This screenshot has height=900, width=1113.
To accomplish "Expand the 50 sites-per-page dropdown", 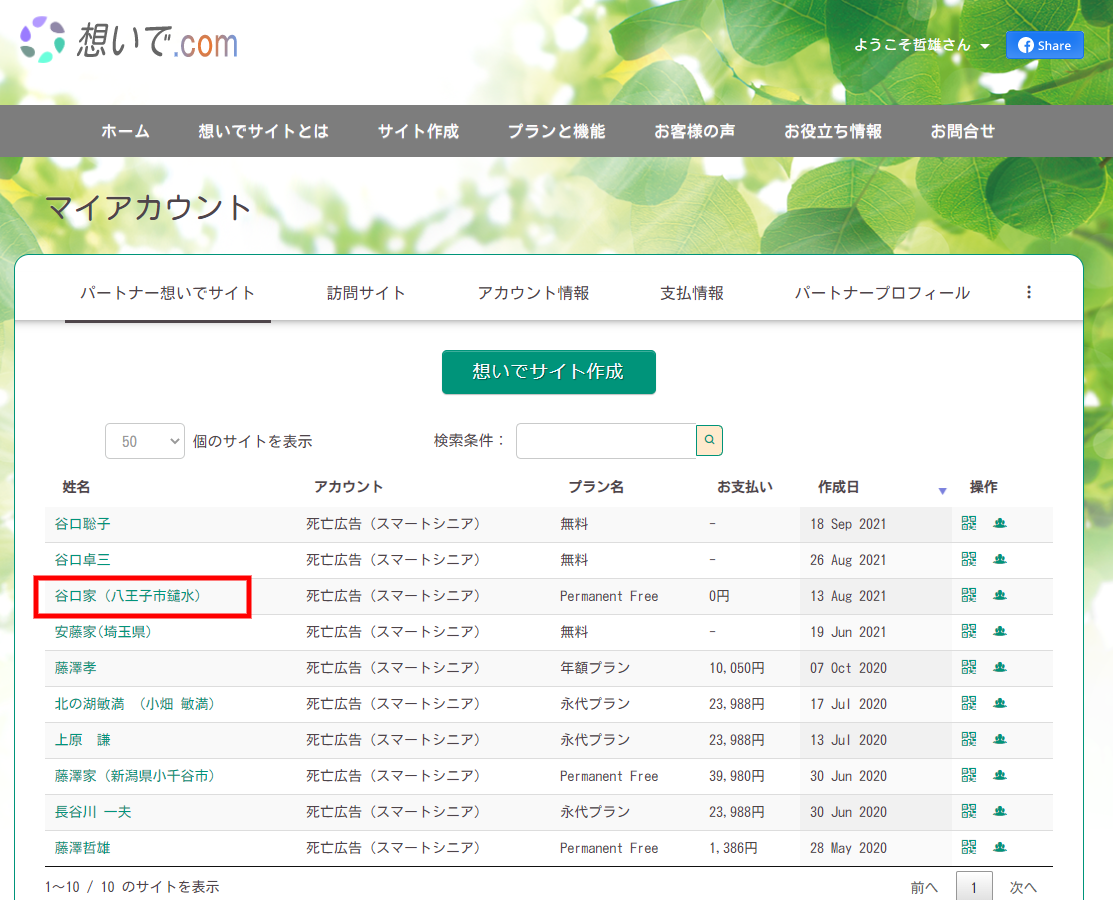I will click(145, 441).
